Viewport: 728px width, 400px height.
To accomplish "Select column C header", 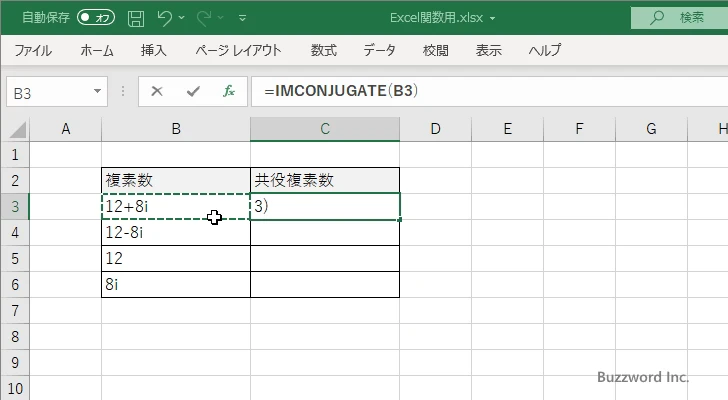I will pyautogui.click(x=325, y=129).
